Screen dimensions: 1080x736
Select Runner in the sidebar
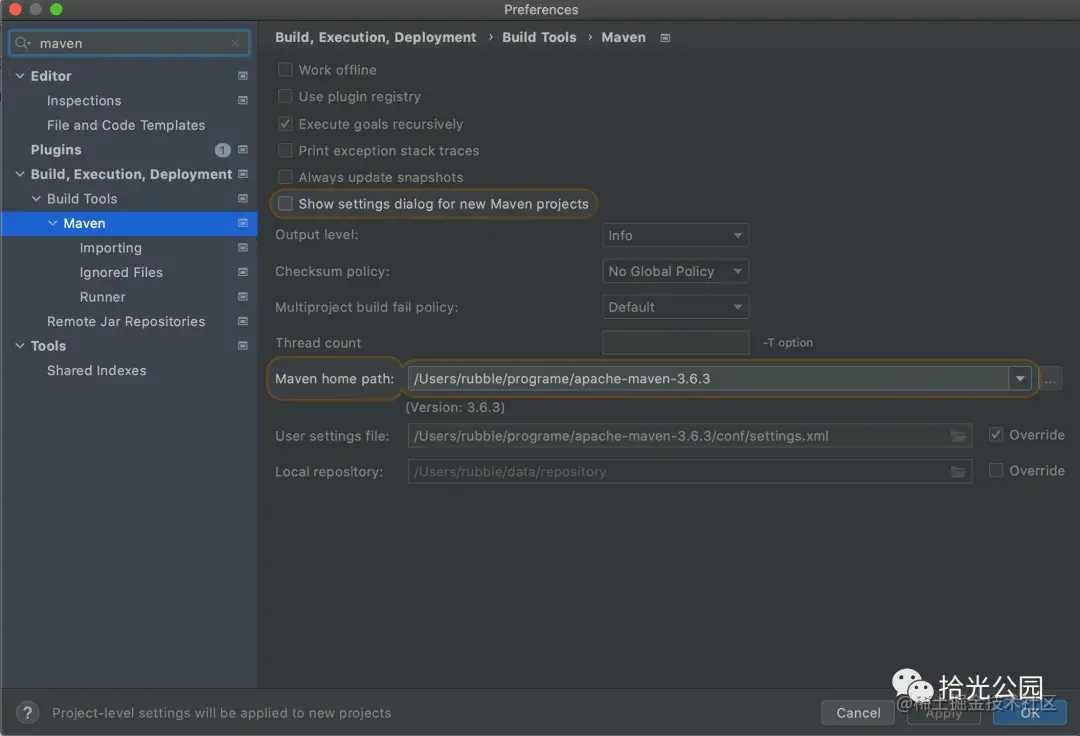[102, 296]
